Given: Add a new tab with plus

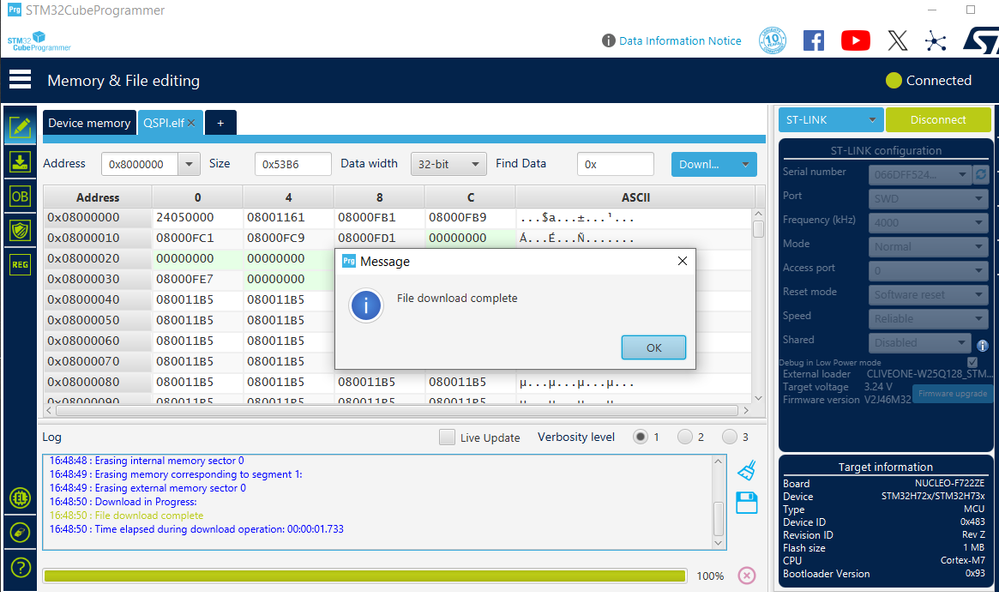Looking at the screenshot, I should [x=220, y=123].
